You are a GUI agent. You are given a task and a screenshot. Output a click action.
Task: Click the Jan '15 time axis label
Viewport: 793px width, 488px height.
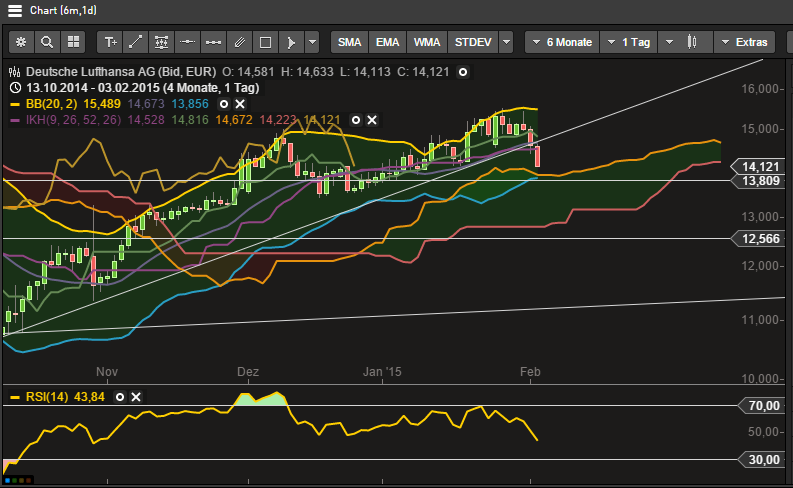click(382, 372)
